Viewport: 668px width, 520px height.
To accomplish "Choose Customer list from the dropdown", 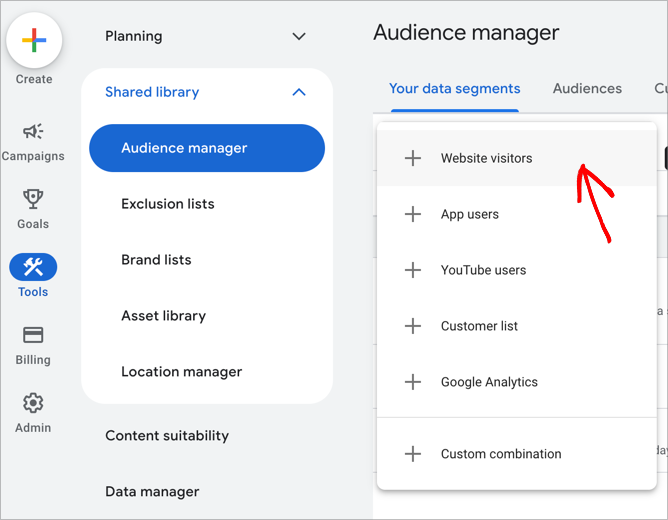I will pyautogui.click(x=516, y=326).
